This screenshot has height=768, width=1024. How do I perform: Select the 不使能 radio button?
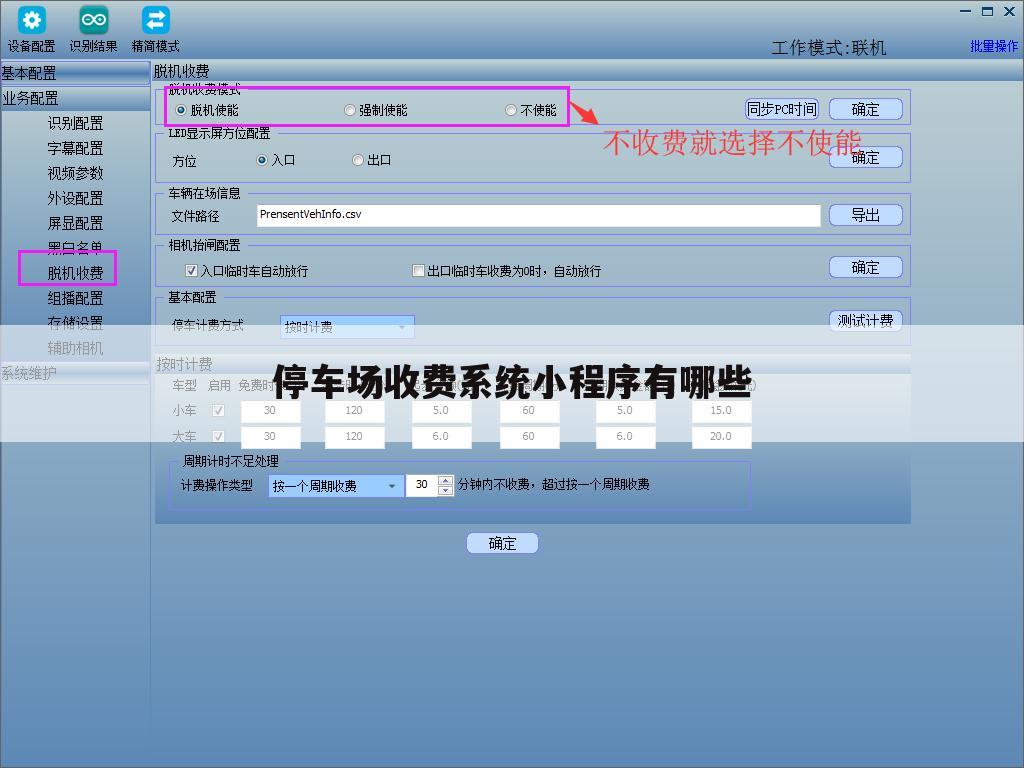point(511,110)
